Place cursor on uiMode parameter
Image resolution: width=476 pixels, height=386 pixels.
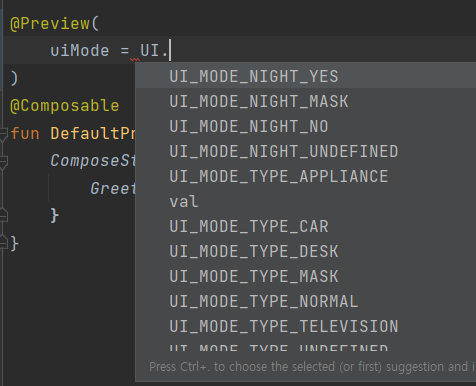point(79,51)
